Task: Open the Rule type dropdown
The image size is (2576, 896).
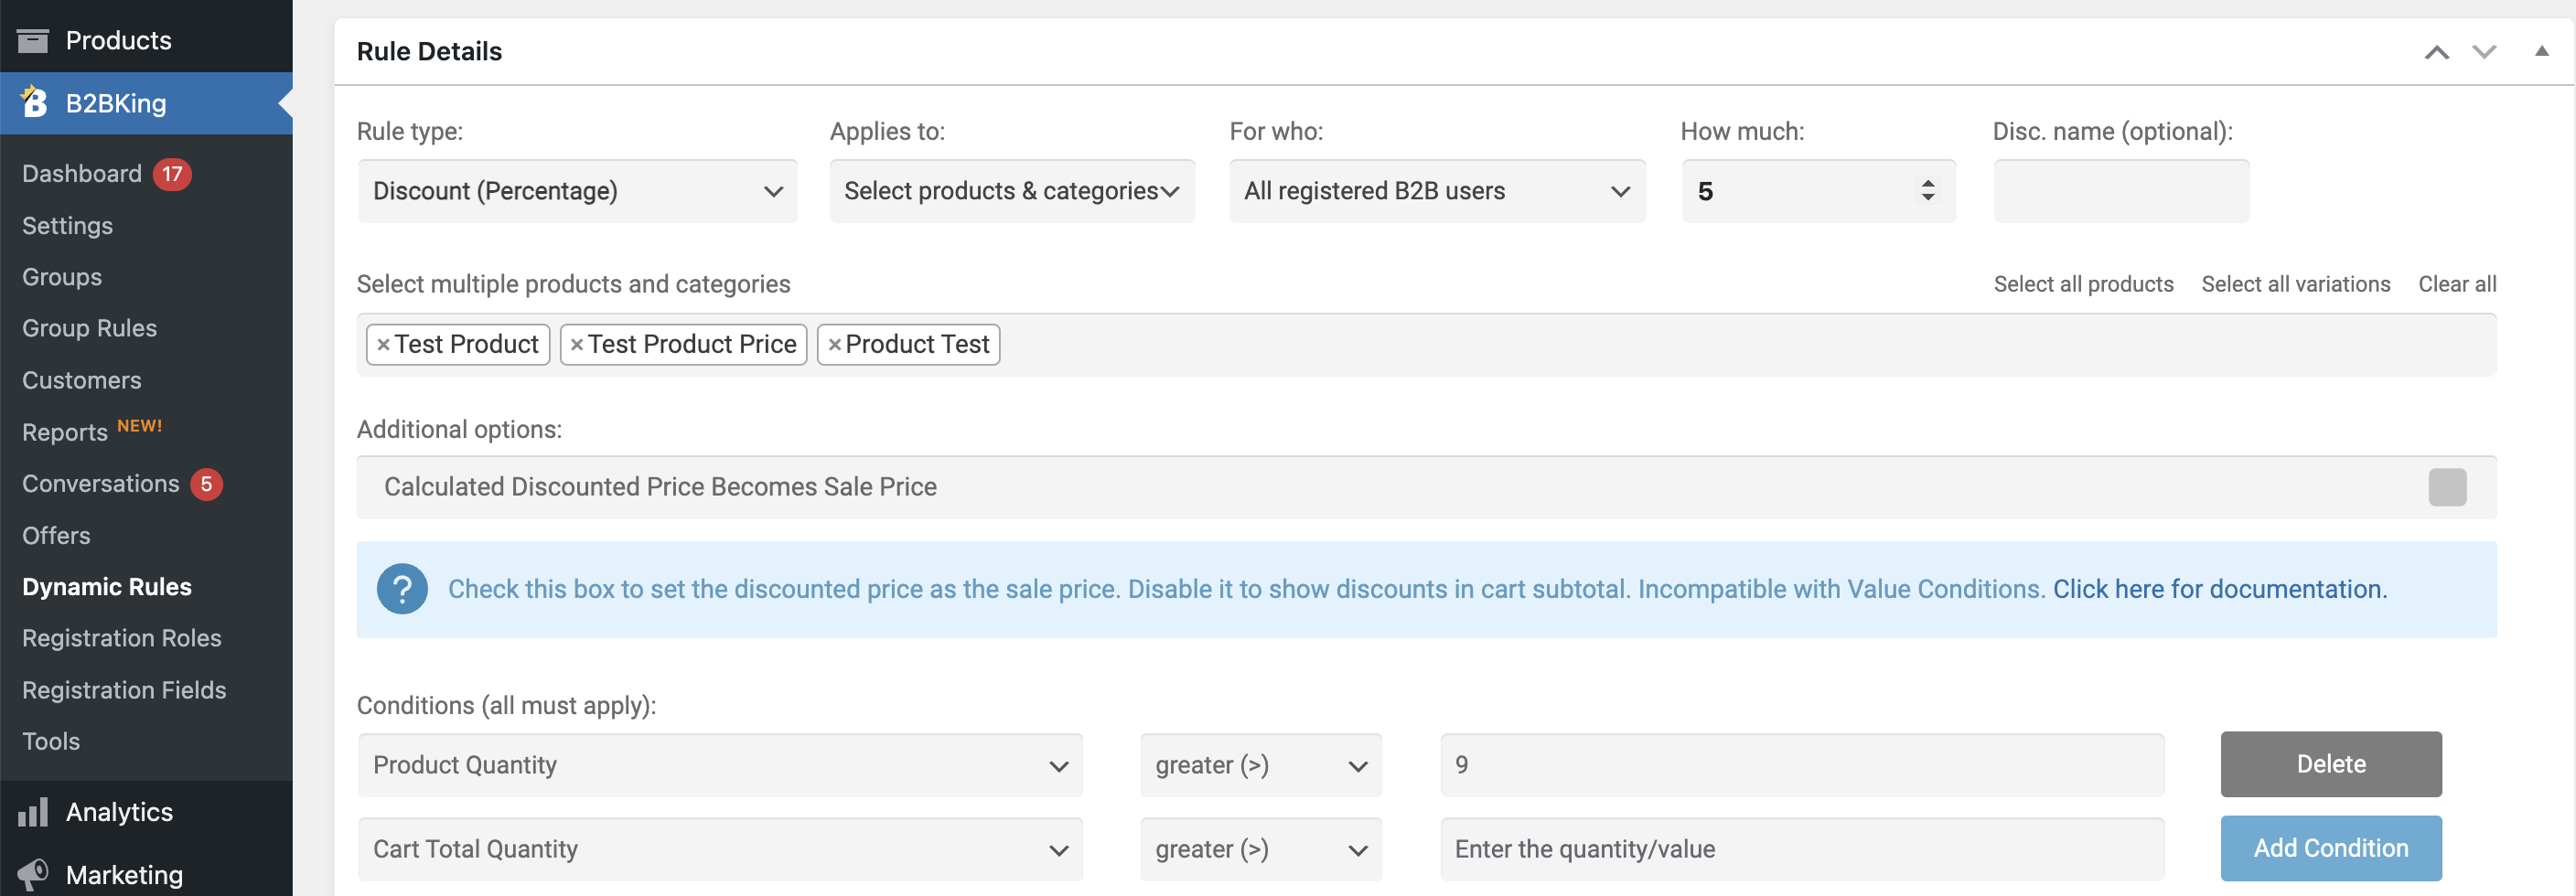Action: [577, 191]
